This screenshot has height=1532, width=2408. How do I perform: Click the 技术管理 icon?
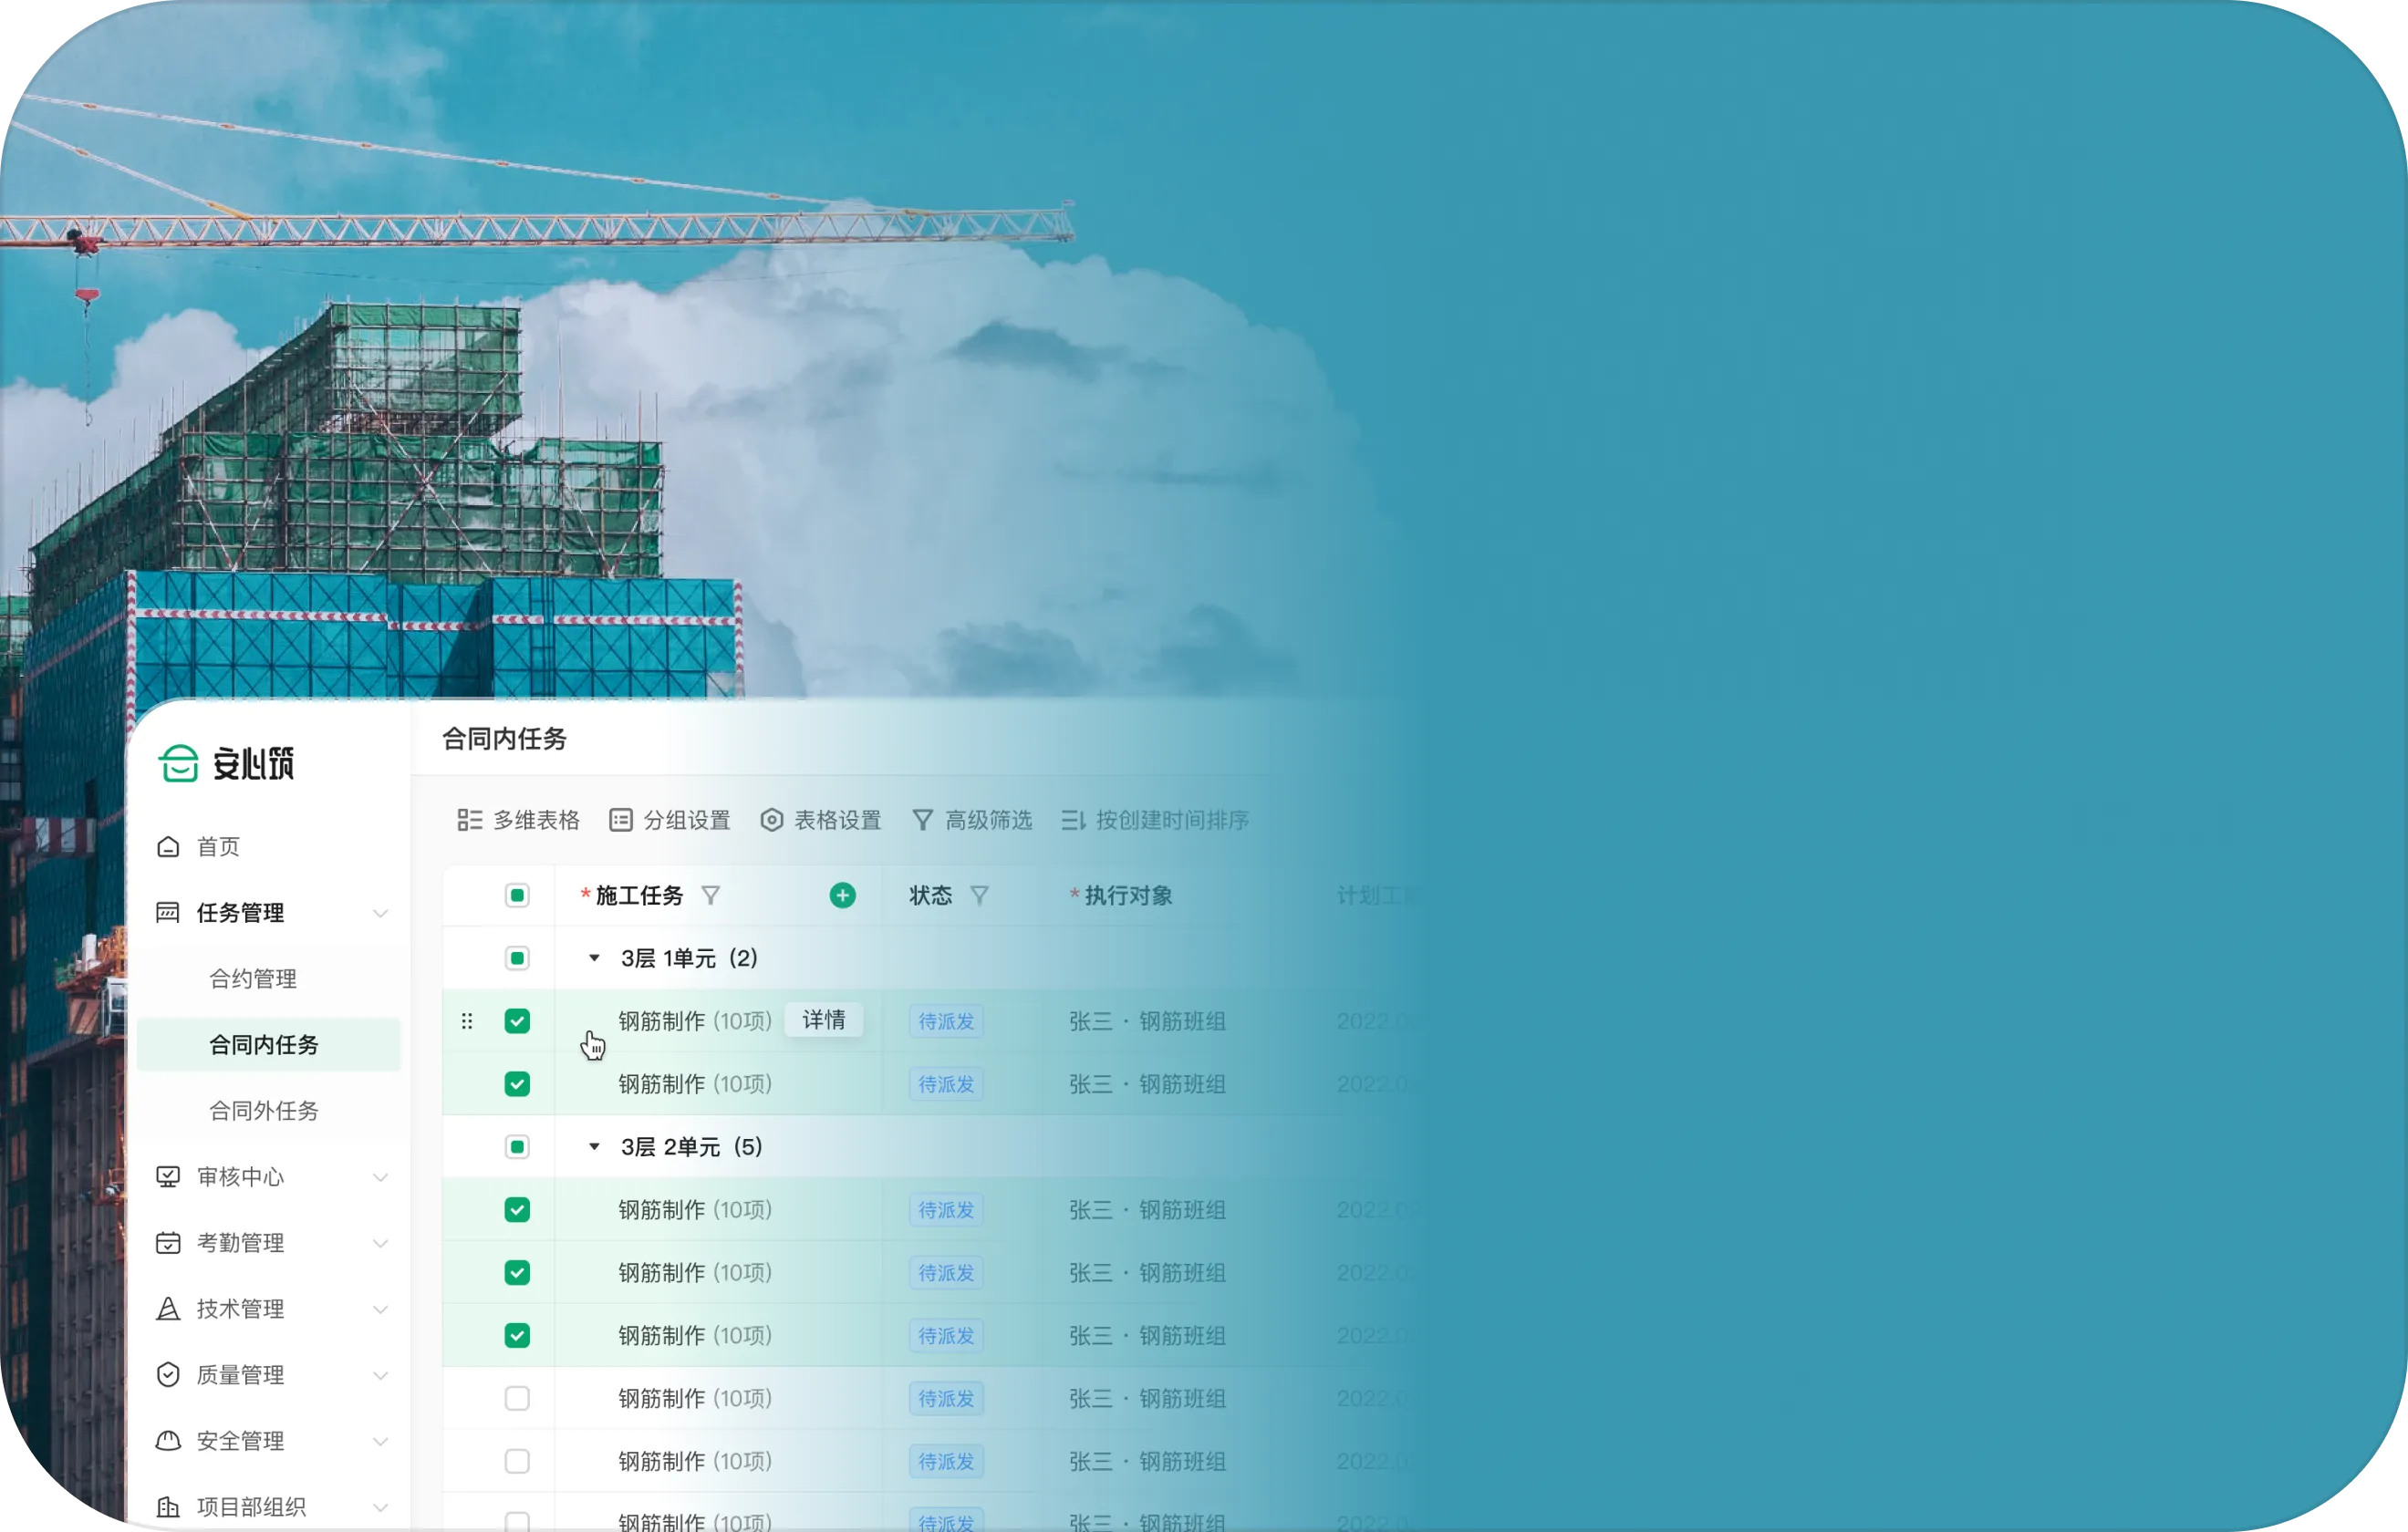[168, 1308]
